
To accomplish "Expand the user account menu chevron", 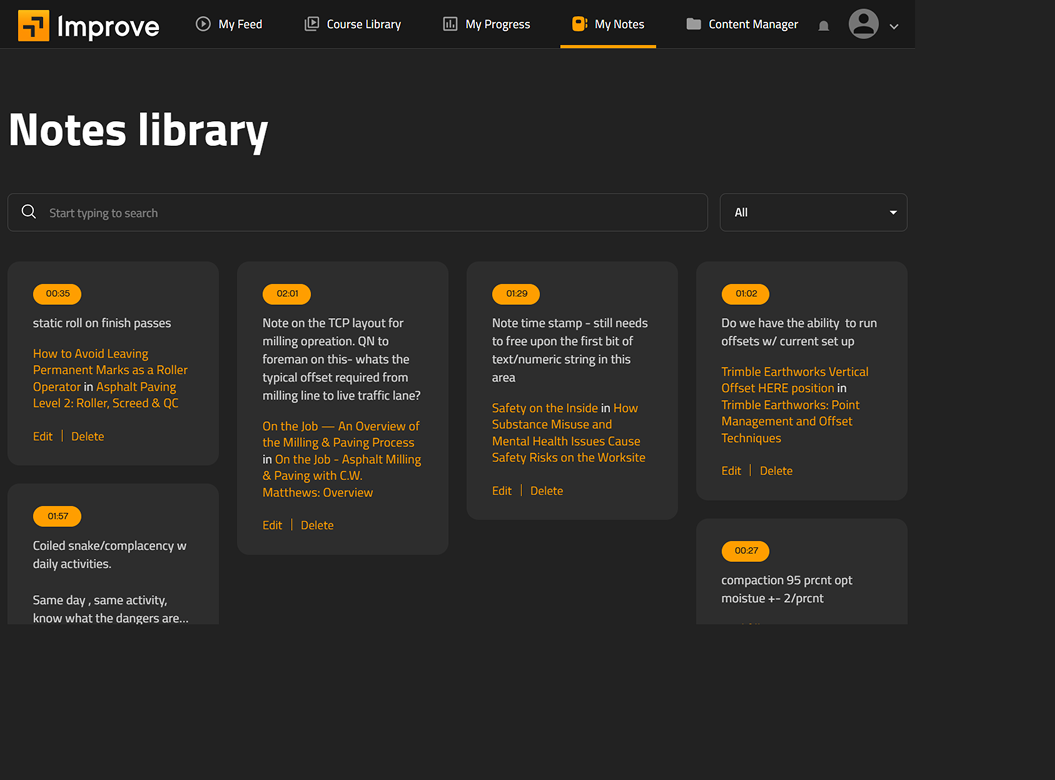I will coord(894,27).
